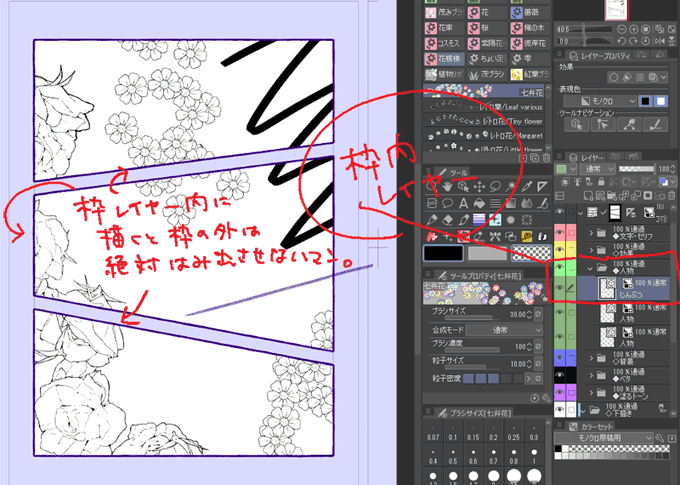Select the Ruler tool triangle icon
This screenshot has height=485, width=680.
tap(542, 187)
